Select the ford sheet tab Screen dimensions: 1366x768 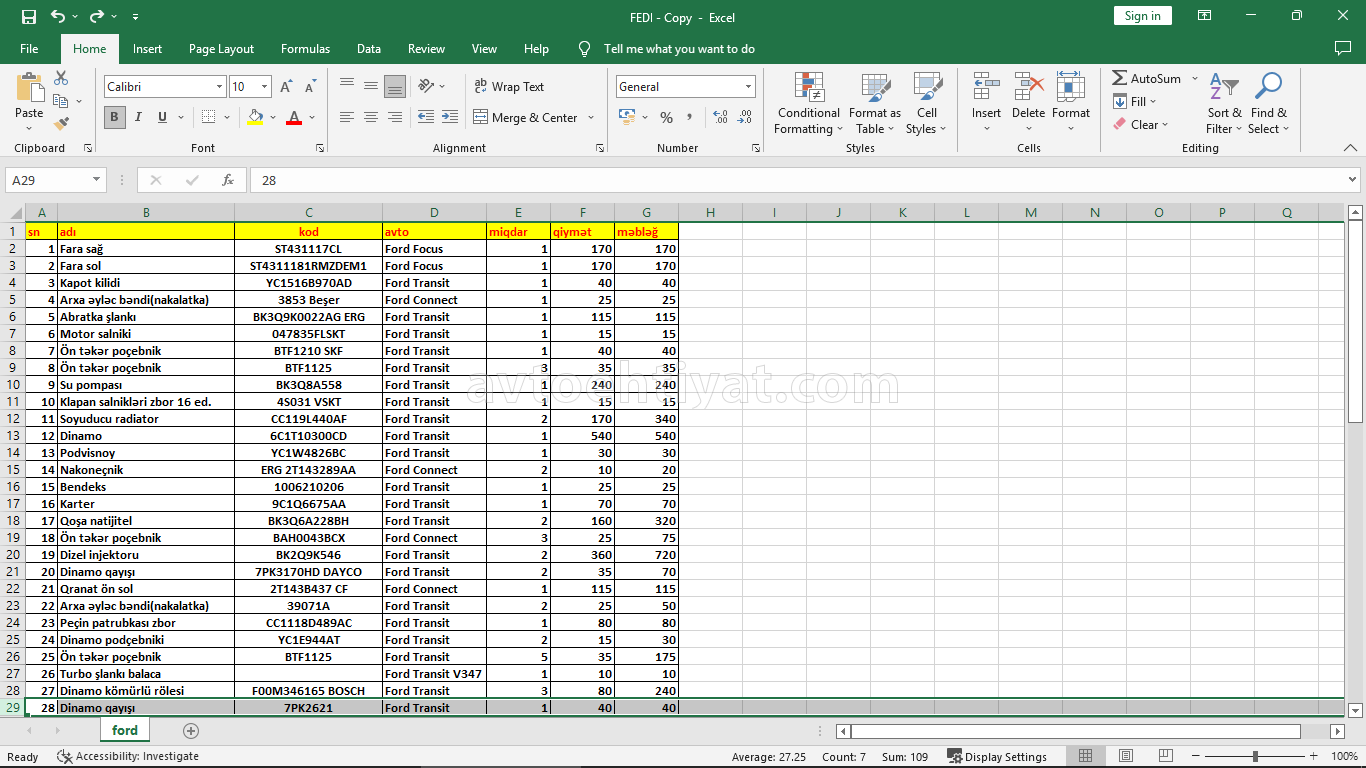pos(125,730)
